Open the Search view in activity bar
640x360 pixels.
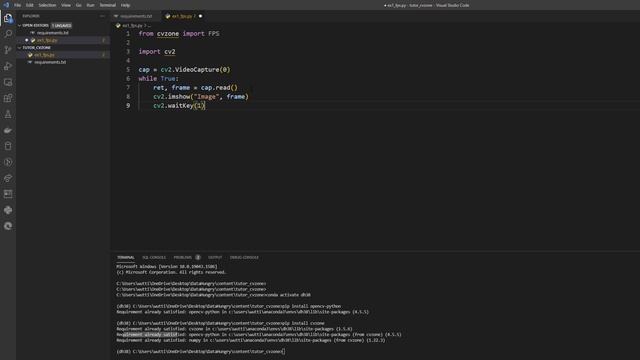(8, 34)
